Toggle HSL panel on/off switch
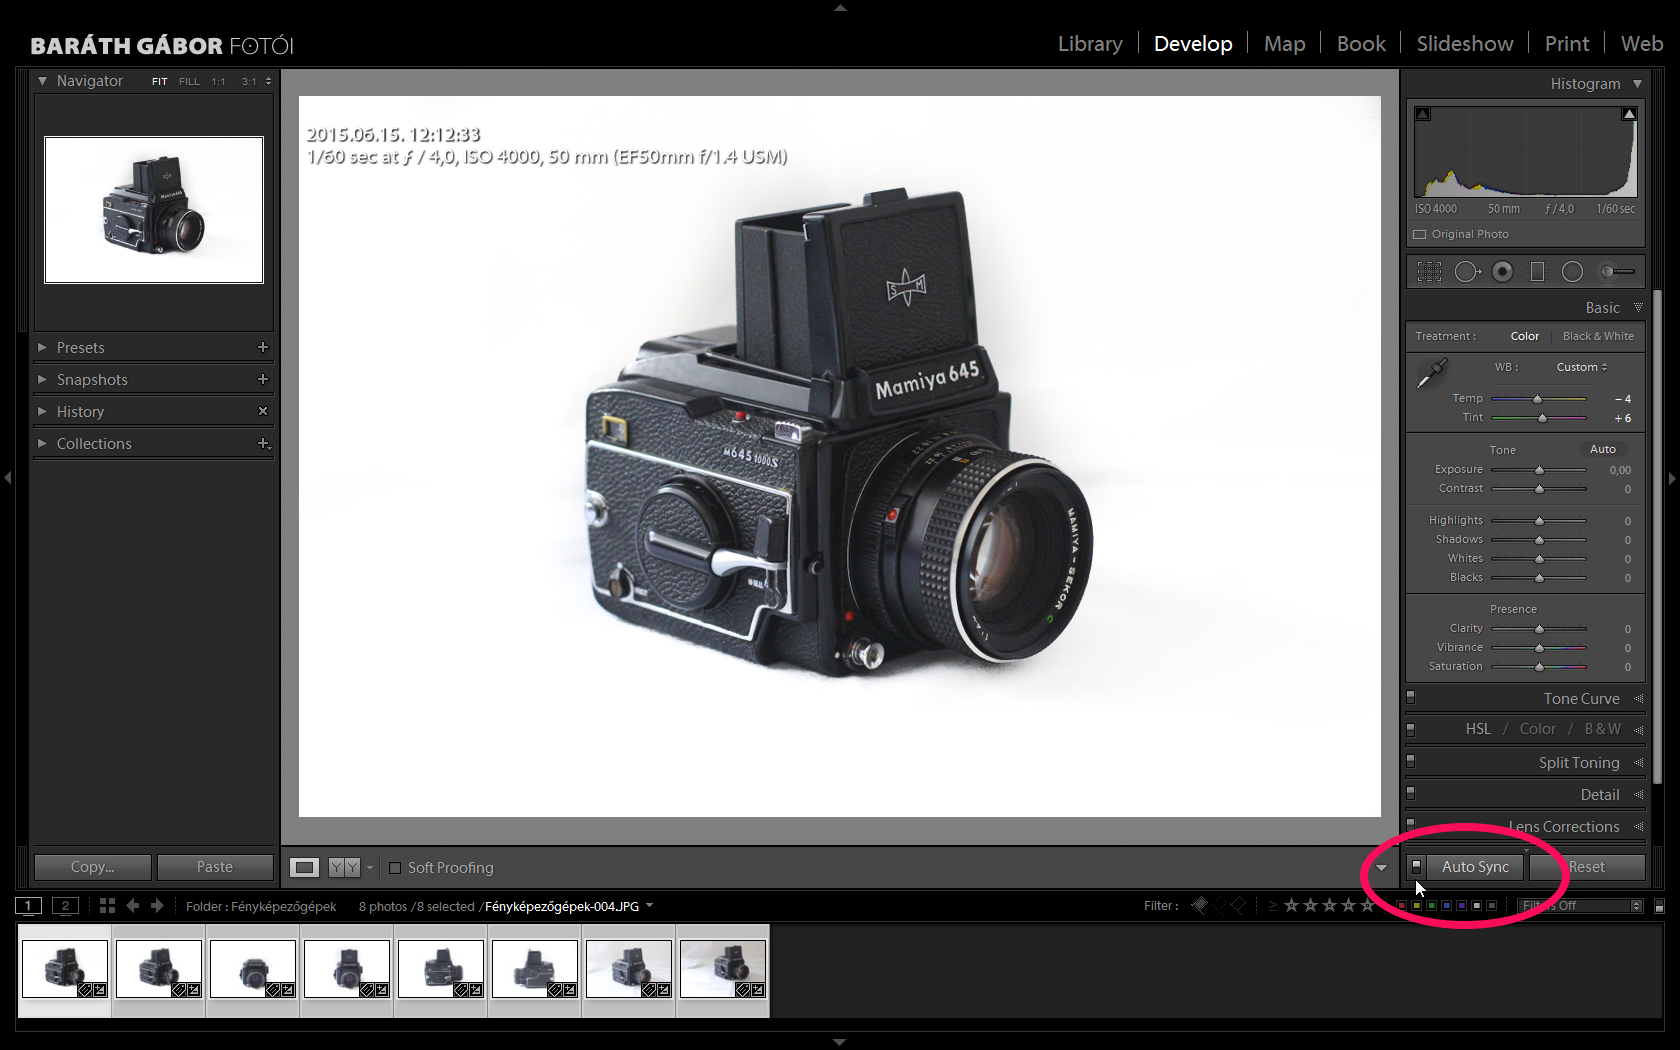Viewport: 1680px width, 1050px height. (1411, 729)
